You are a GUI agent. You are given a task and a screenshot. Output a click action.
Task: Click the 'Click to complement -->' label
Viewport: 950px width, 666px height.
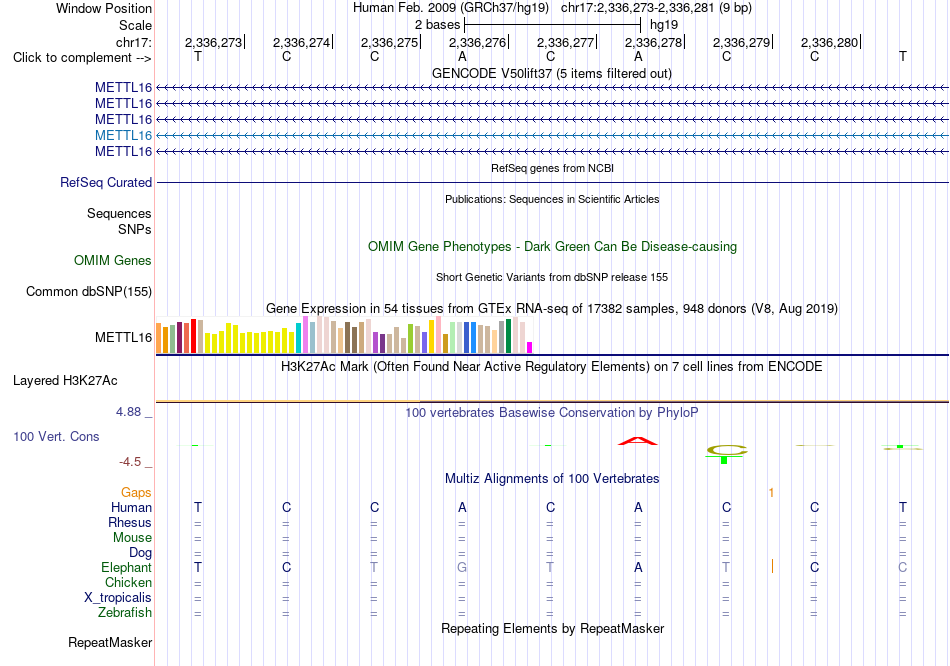82,58
